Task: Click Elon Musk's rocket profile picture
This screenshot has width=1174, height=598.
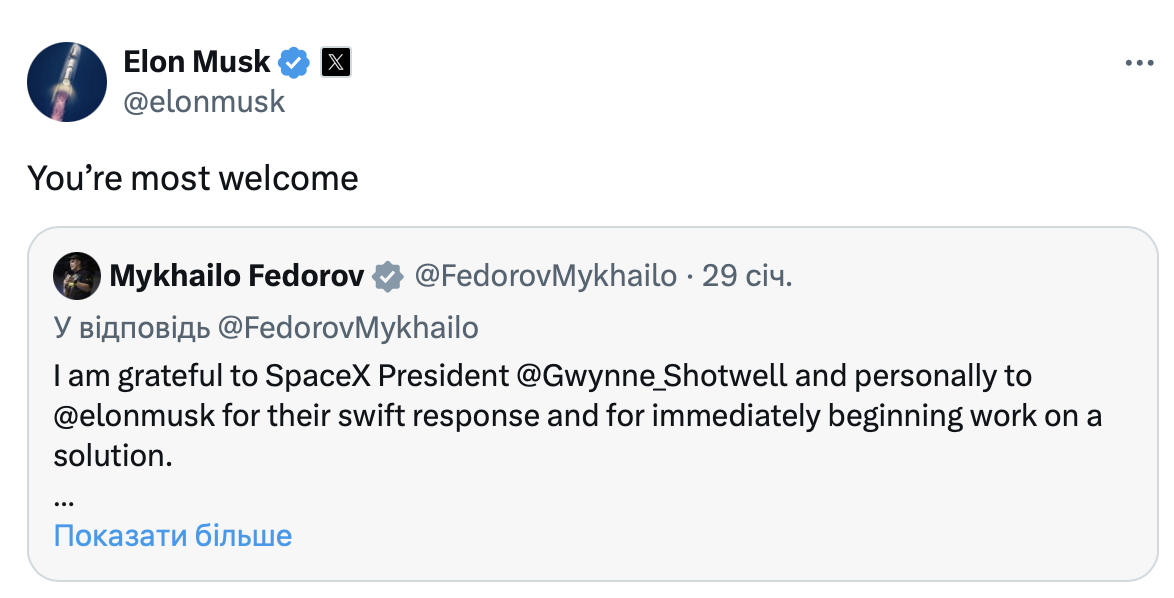Action: pyautogui.click(x=67, y=82)
